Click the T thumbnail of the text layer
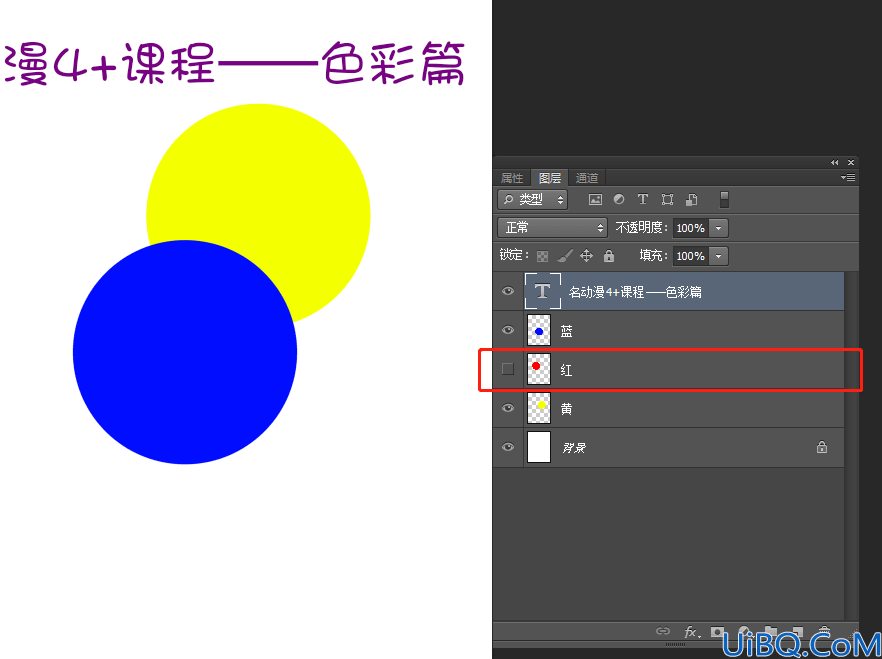Viewport: 882px width, 659px height. pyautogui.click(x=542, y=291)
